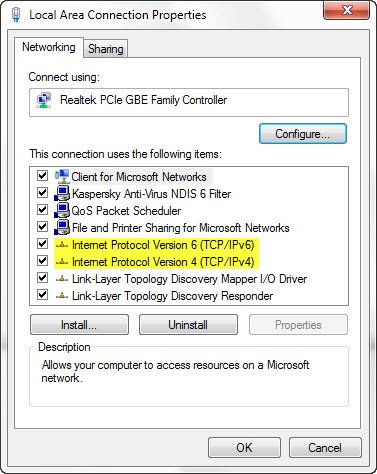The image size is (377, 474).
Task: Click the Link-Layer Topology Discovery Responder icon
Action: coord(62,296)
